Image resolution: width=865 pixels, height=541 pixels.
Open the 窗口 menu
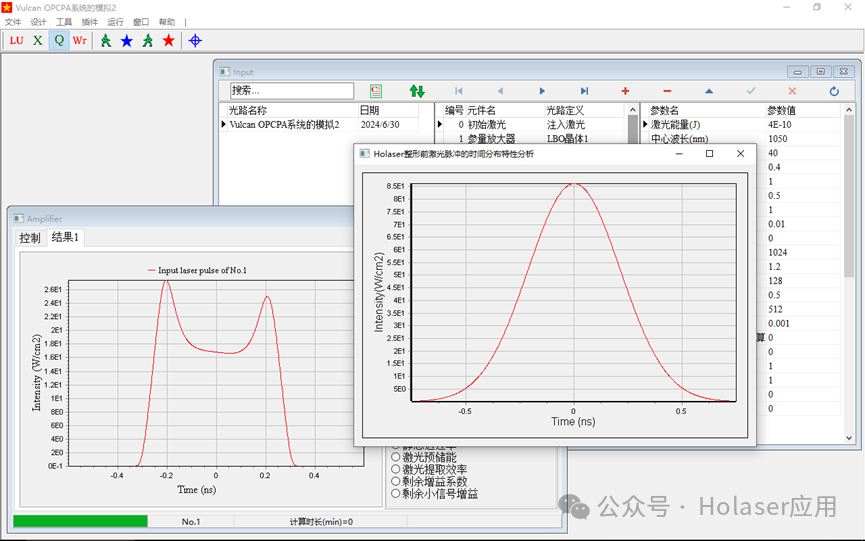[141, 22]
